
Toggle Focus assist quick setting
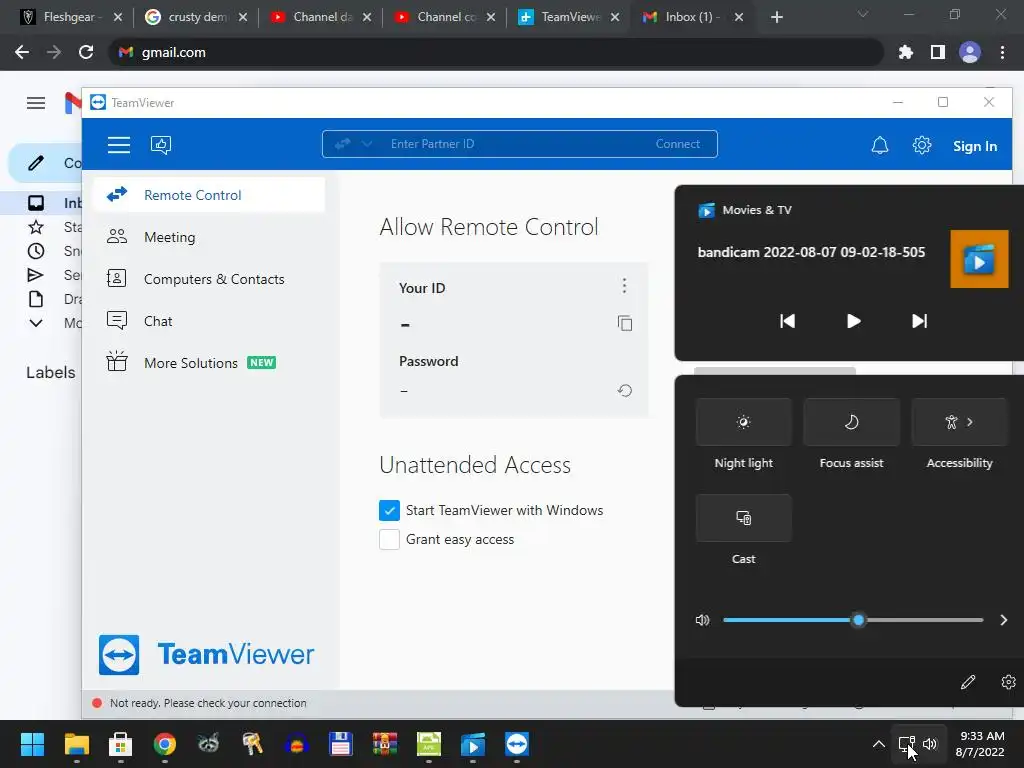(x=851, y=422)
